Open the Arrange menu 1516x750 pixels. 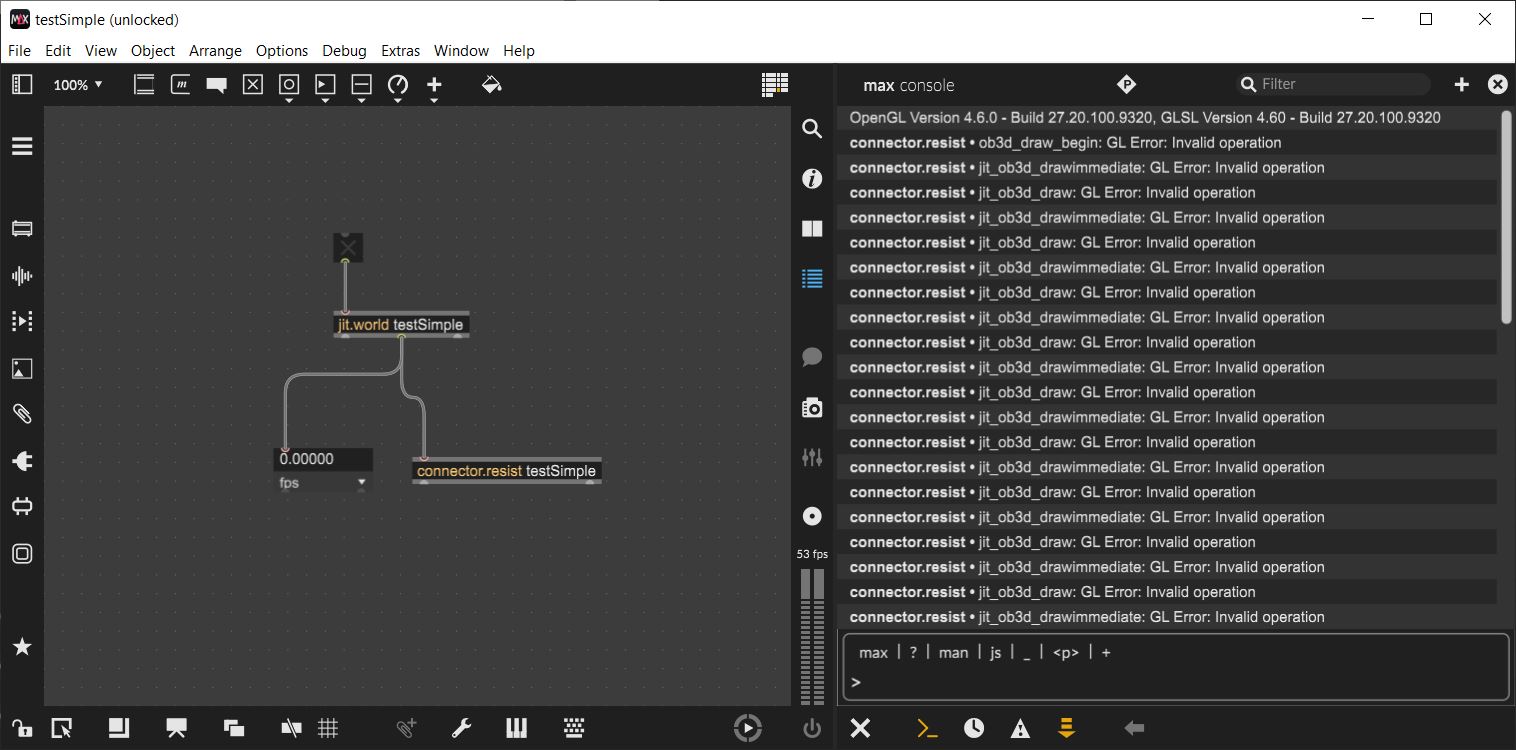click(215, 50)
